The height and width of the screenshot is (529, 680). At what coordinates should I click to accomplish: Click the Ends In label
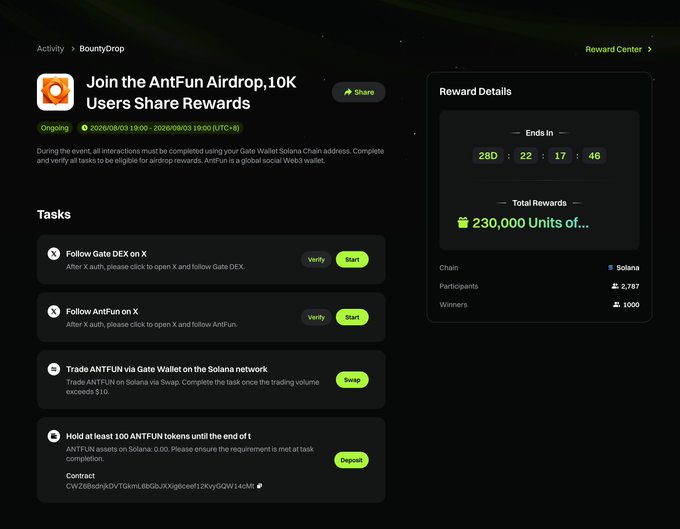point(539,133)
